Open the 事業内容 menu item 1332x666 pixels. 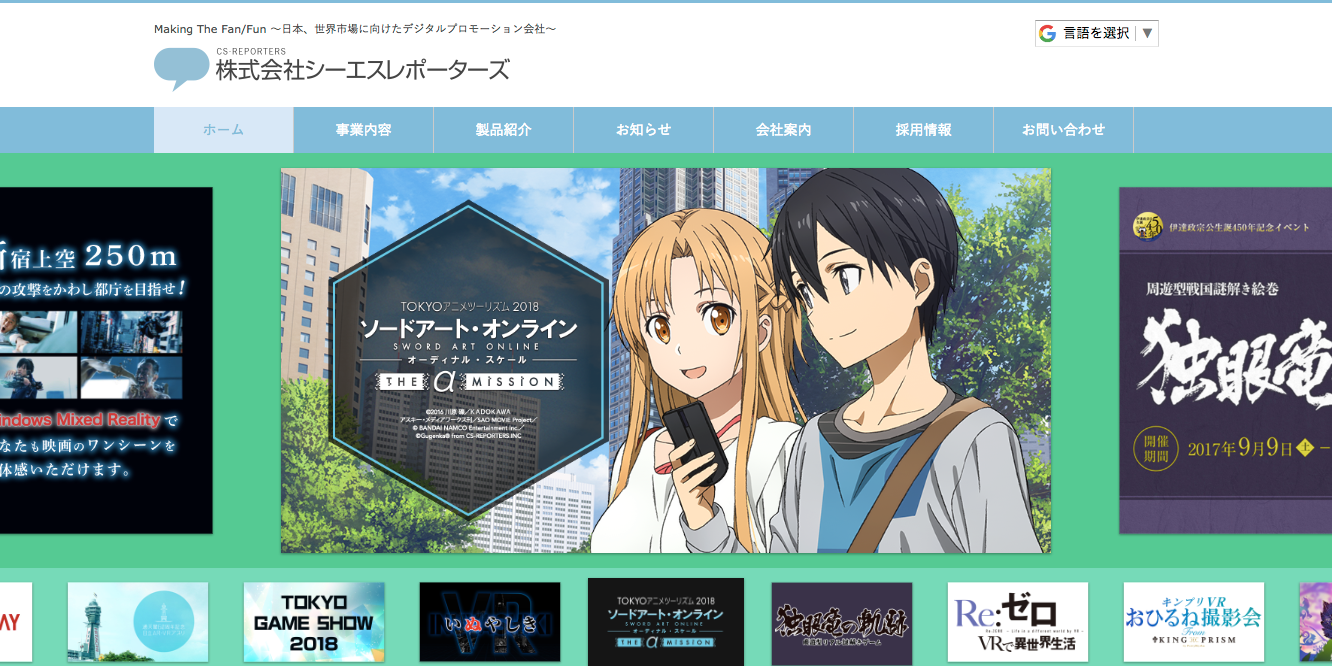click(363, 130)
